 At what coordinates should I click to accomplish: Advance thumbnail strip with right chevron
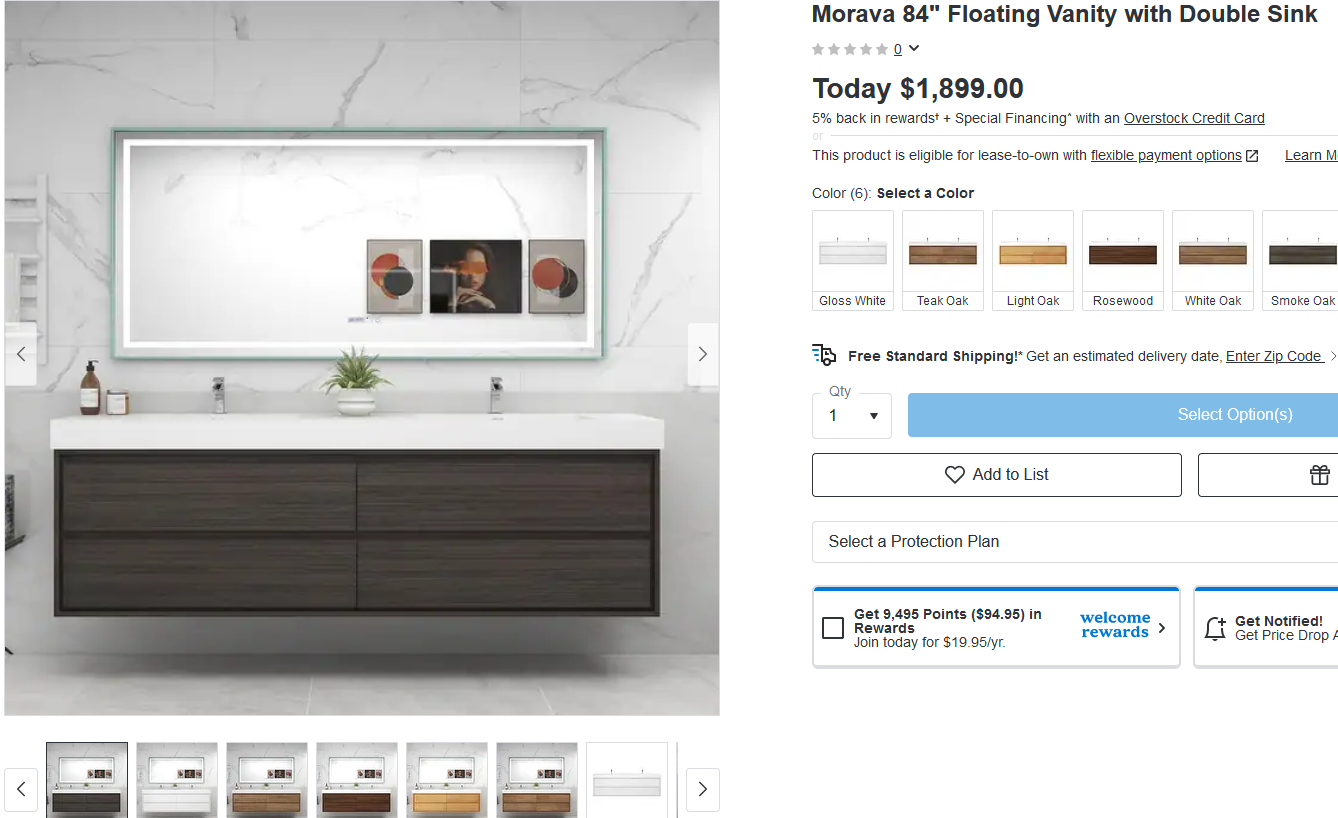tap(702, 790)
